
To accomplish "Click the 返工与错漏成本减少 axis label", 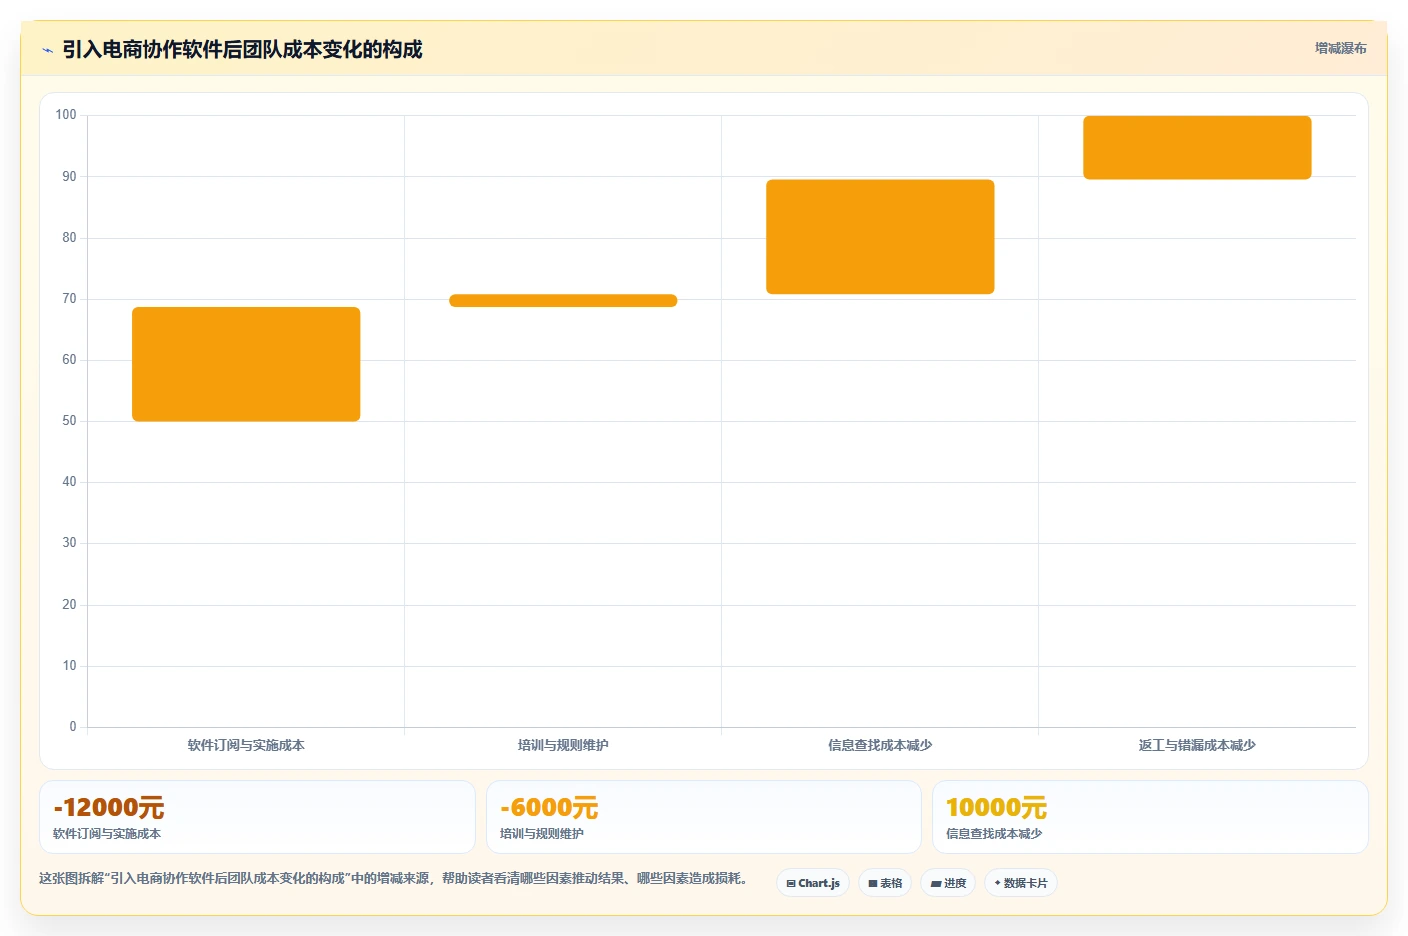I will 1197,745.
